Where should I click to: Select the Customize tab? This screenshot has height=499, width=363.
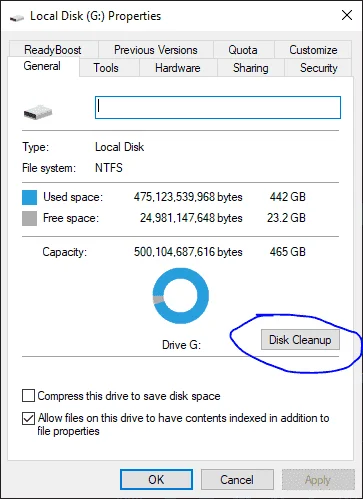click(x=313, y=50)
